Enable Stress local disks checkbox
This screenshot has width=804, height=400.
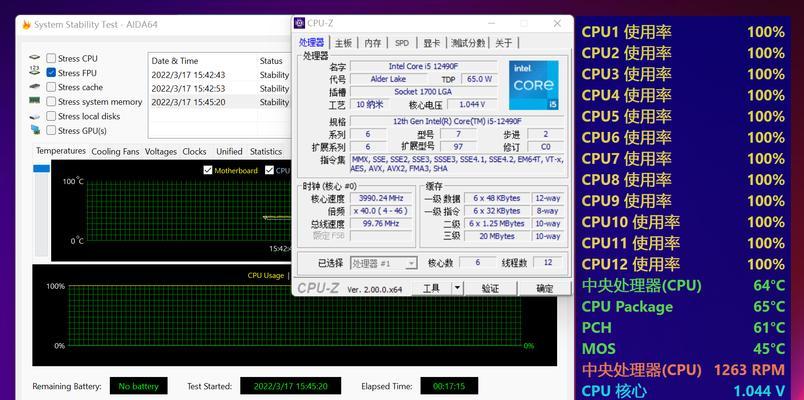(x=51, y=116)
